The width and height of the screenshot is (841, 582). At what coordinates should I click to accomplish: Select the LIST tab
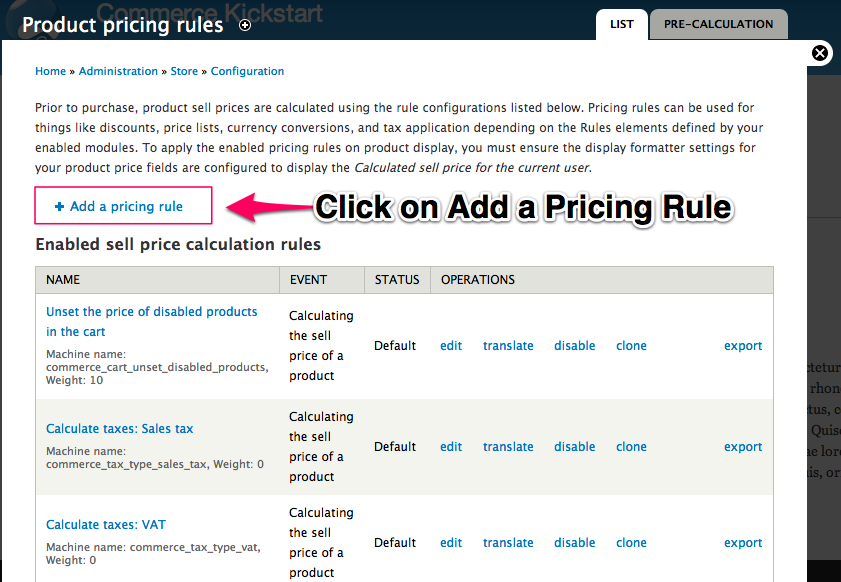621,25
